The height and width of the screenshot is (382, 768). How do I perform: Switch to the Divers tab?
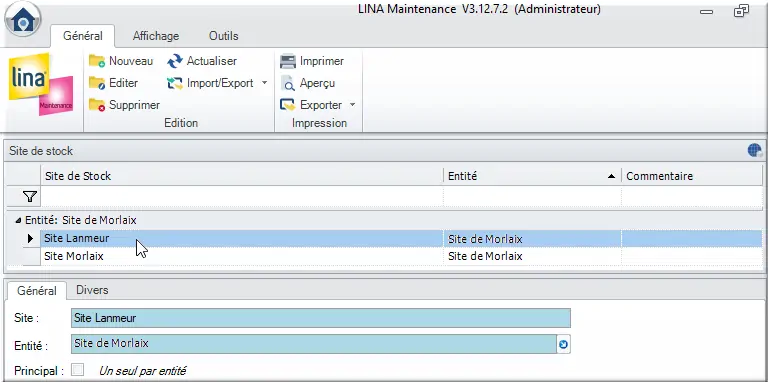(92, 290)
